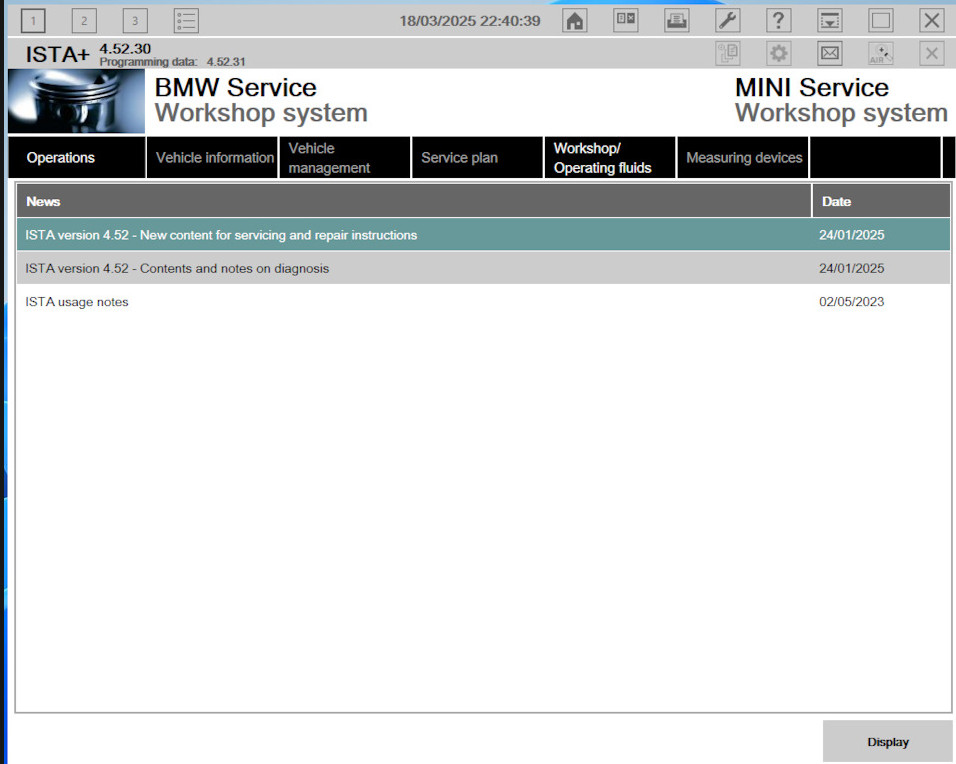The width and height of the screenshot is (956, 764).
Task: Click the AIR search icon
Action: [880, 54]
